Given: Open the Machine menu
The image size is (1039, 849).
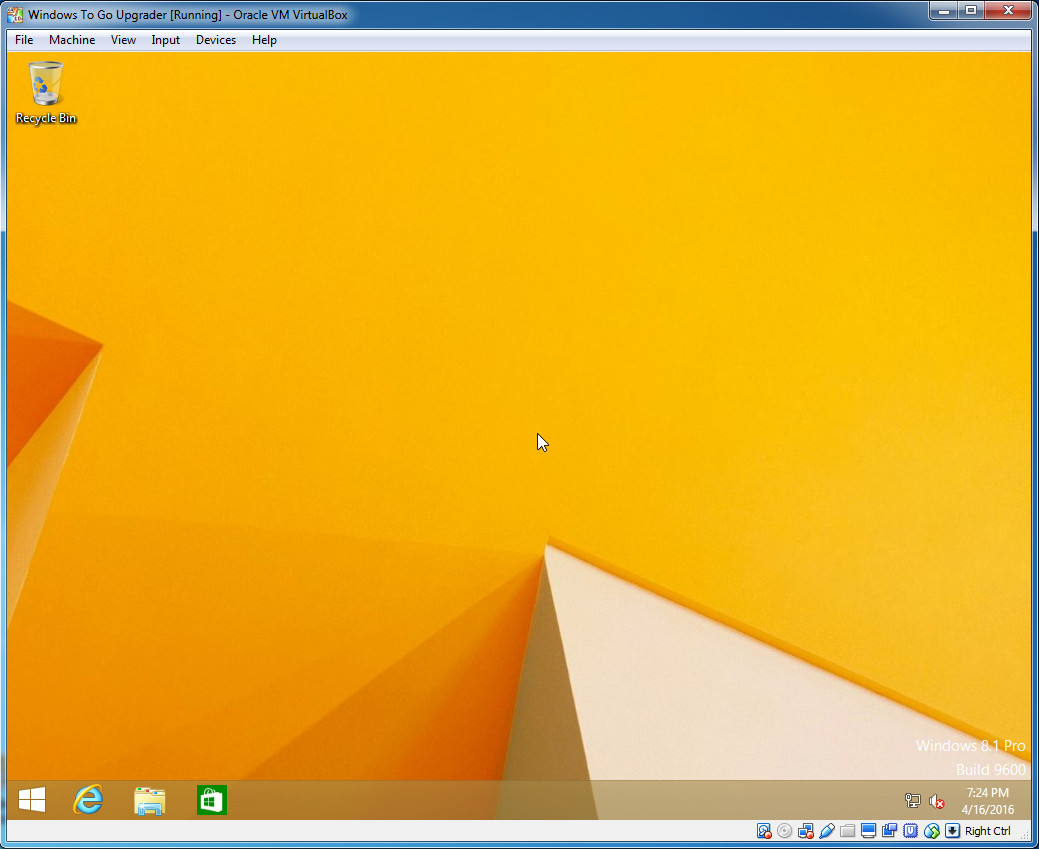Looking at the screenshot, I should (72, 40).
